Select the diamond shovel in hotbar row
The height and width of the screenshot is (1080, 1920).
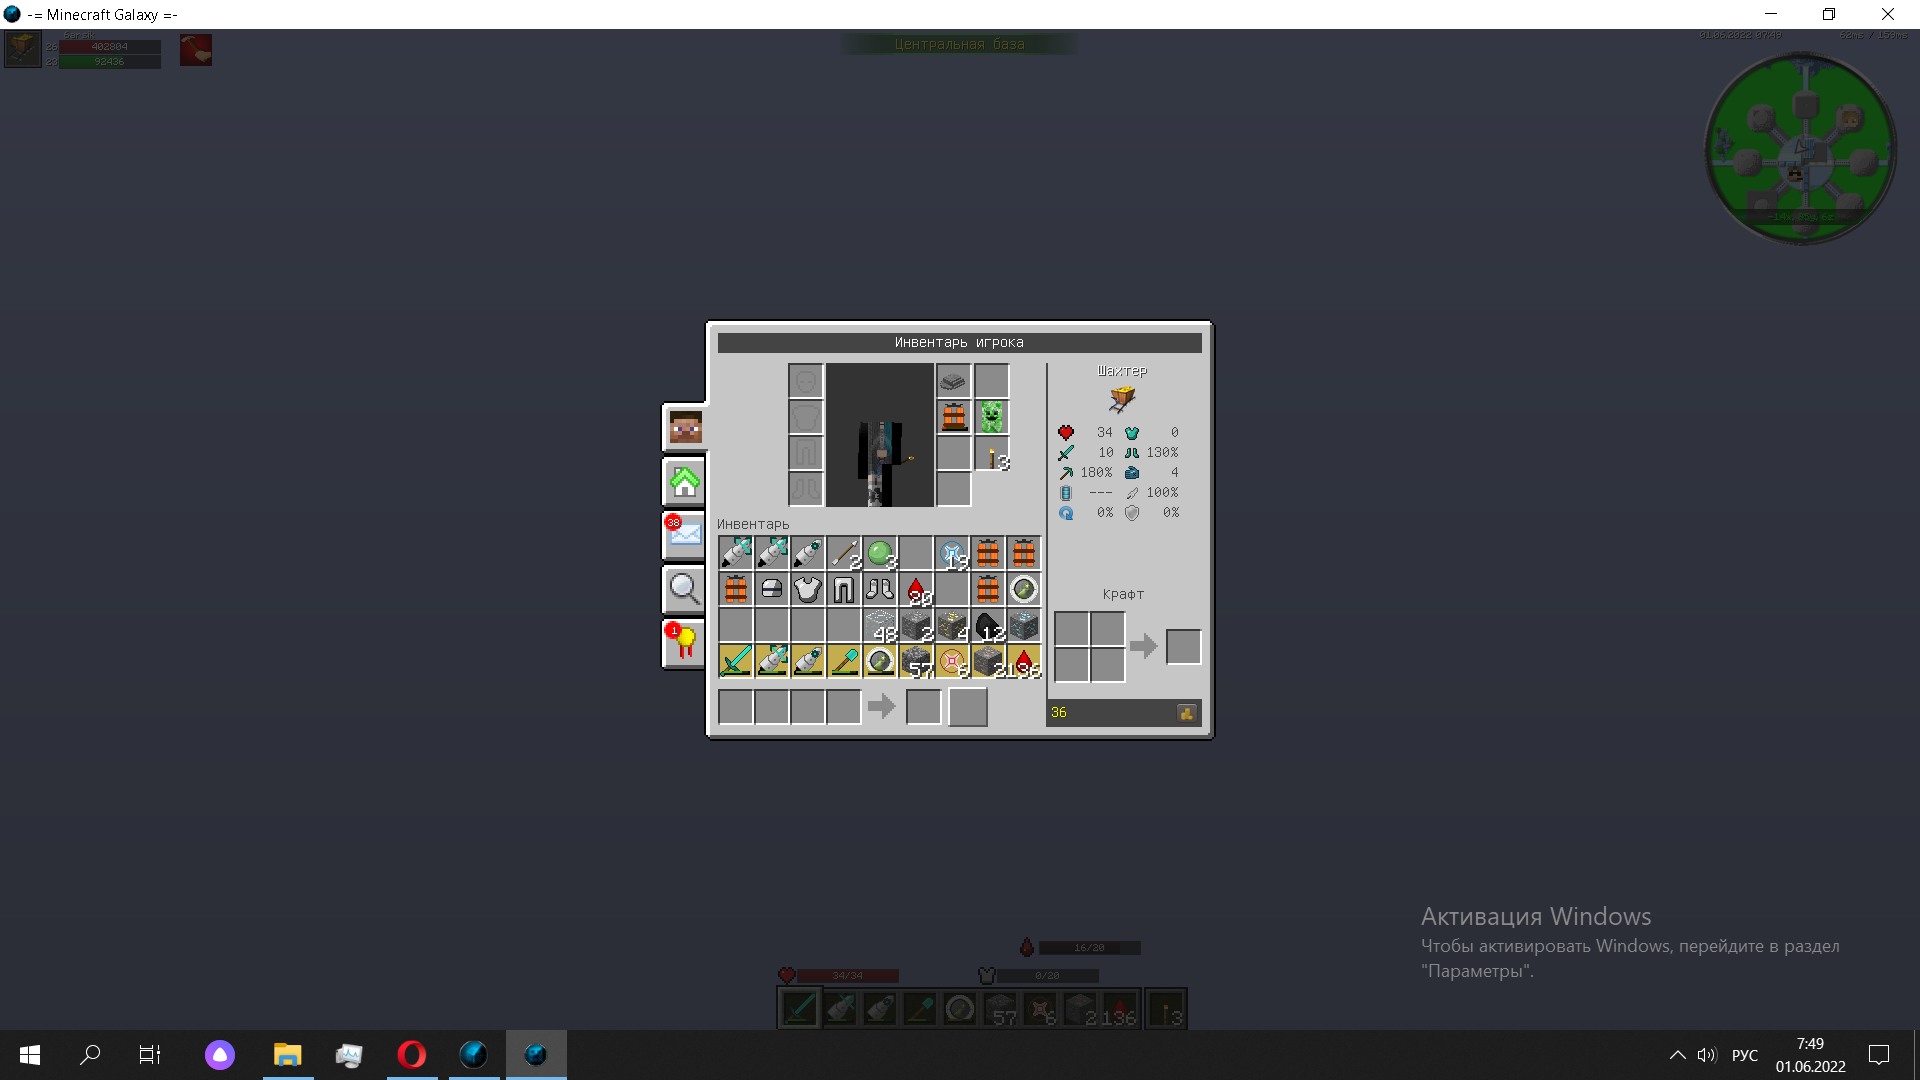coord(844,661)
